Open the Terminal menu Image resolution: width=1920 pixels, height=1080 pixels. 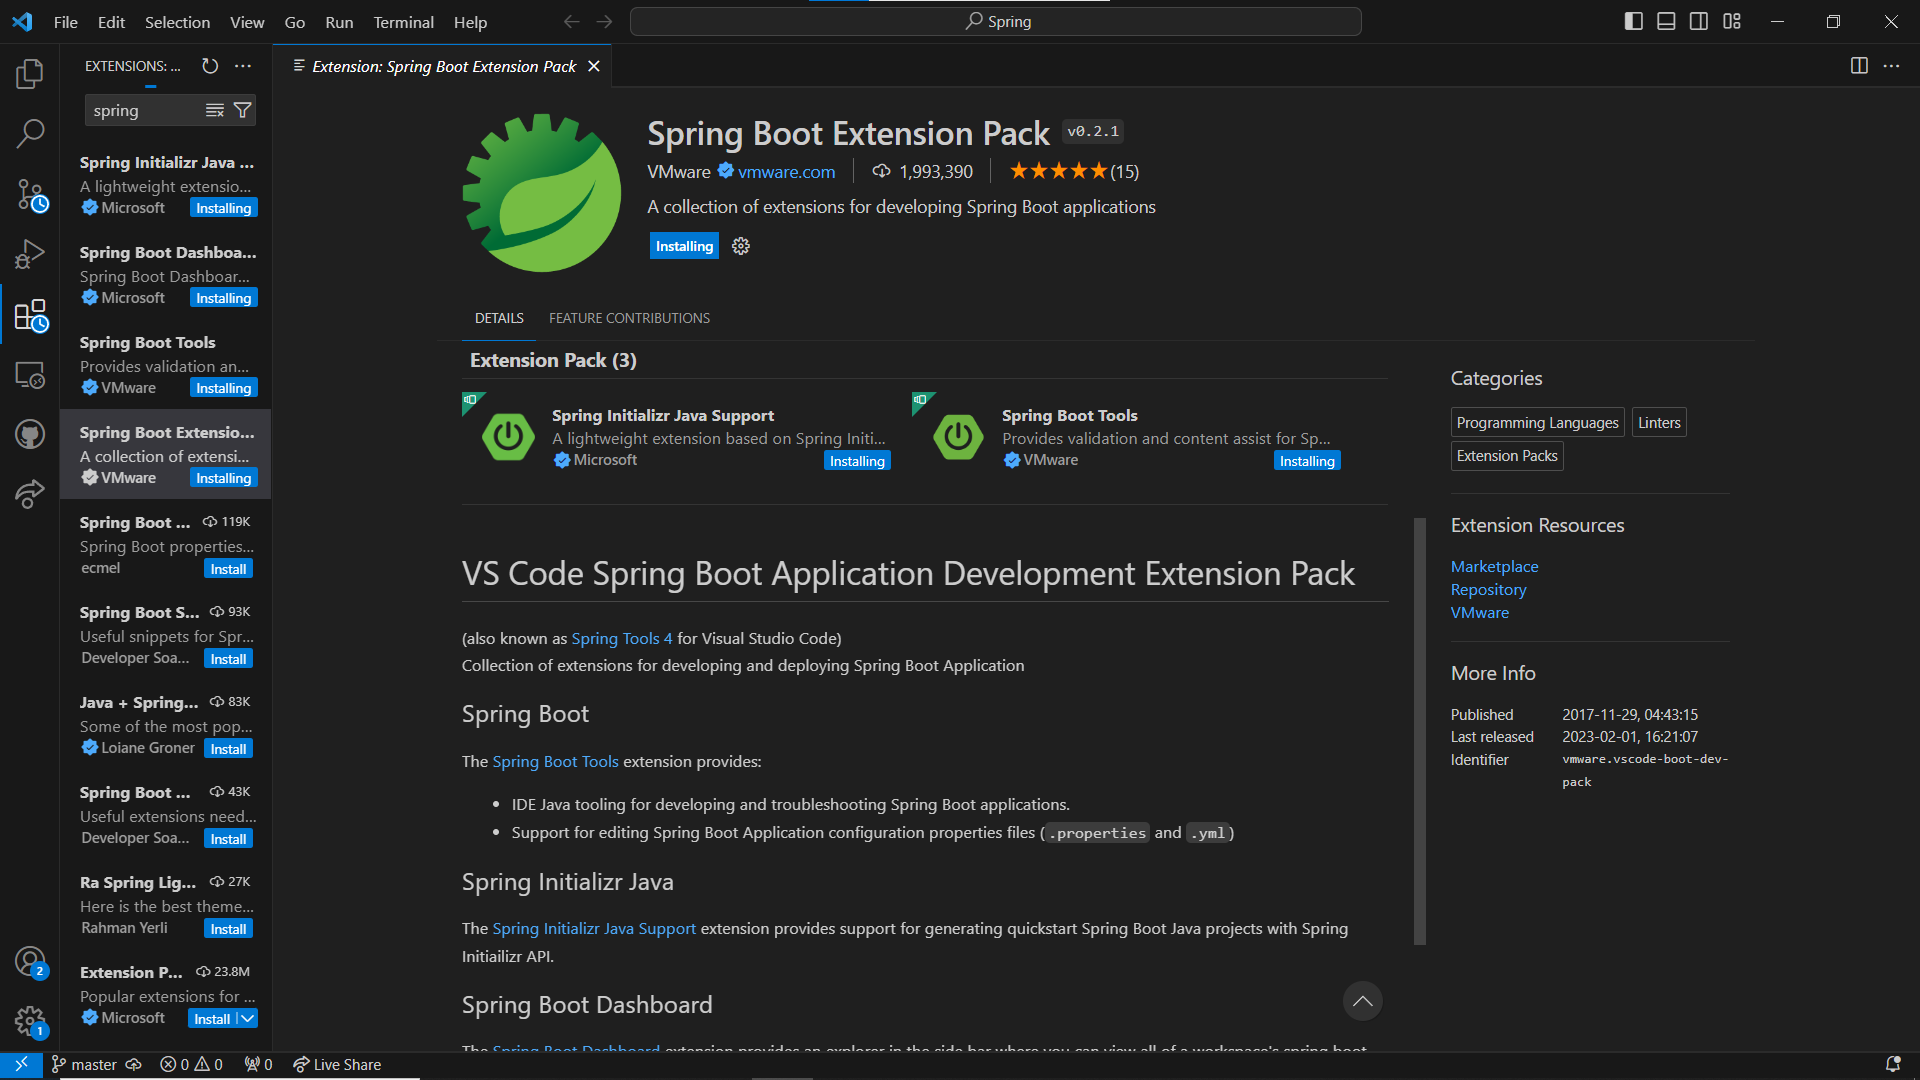coord(403,22)
